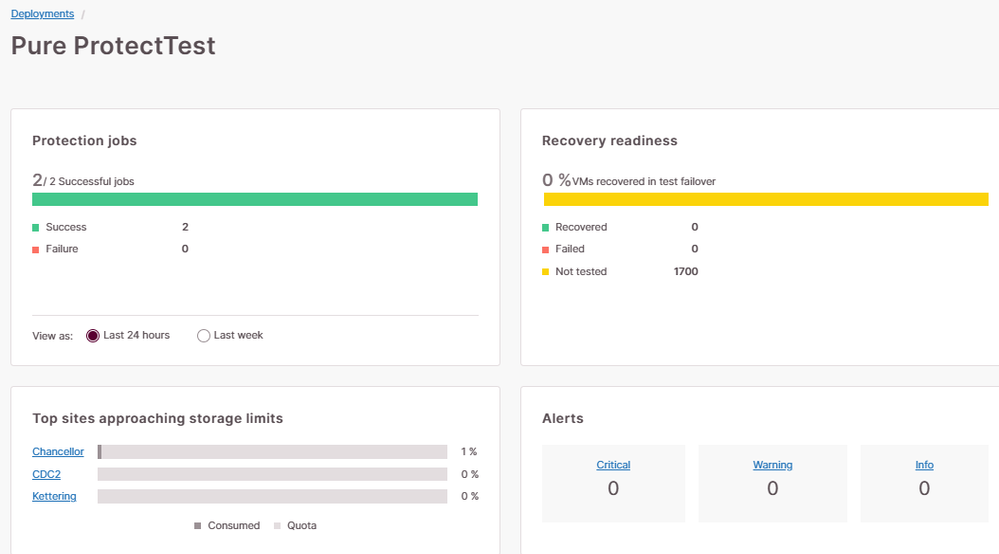The image size is (999, 554).
Task: View Warning alerts
Action: 772,465
